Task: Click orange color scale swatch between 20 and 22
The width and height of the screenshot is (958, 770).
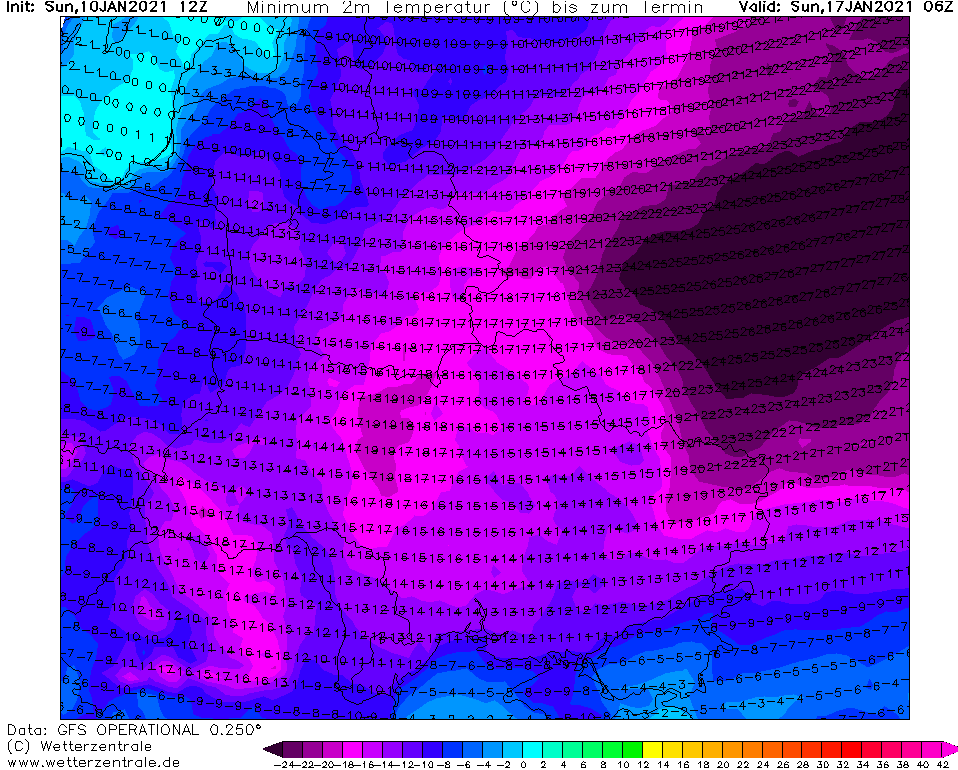Action: [x=733, y=749]
